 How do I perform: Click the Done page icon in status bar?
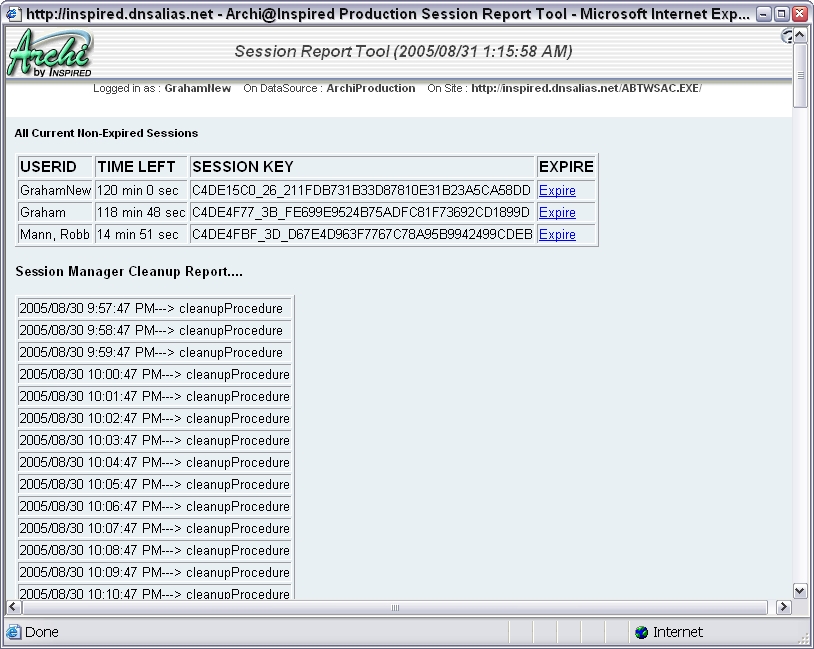click(x=13, y=632)
